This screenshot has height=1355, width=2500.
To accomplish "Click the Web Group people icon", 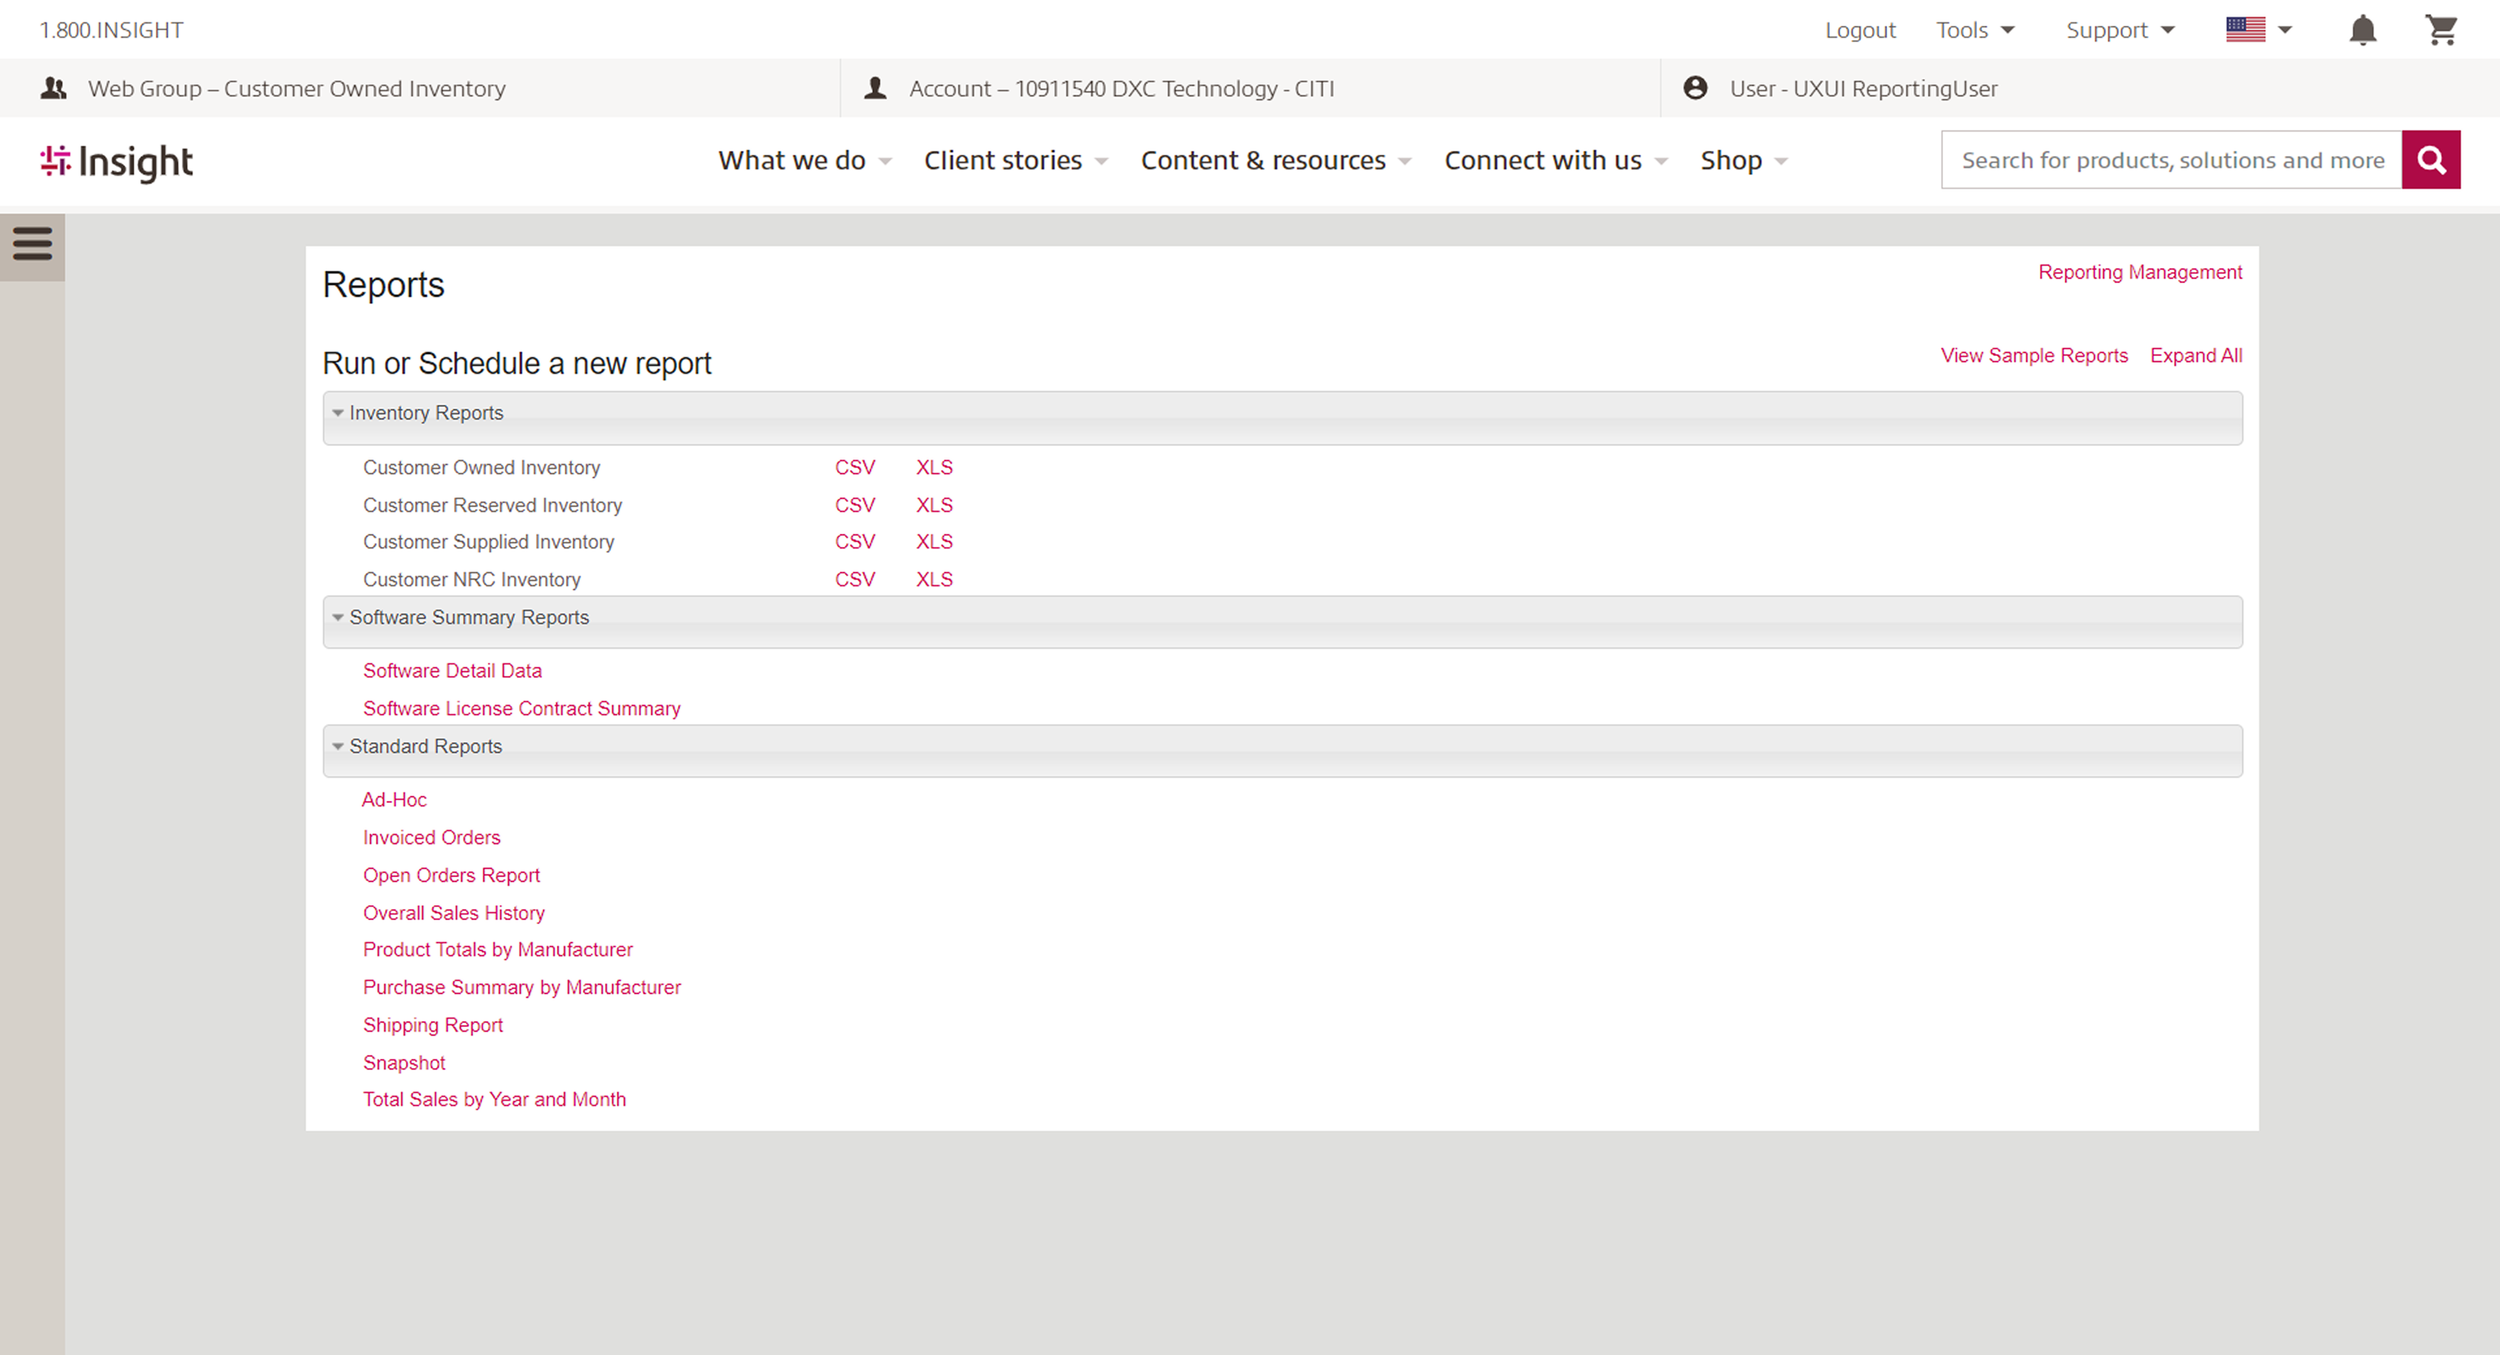I will pyautogui.click(x=54, y=88).
